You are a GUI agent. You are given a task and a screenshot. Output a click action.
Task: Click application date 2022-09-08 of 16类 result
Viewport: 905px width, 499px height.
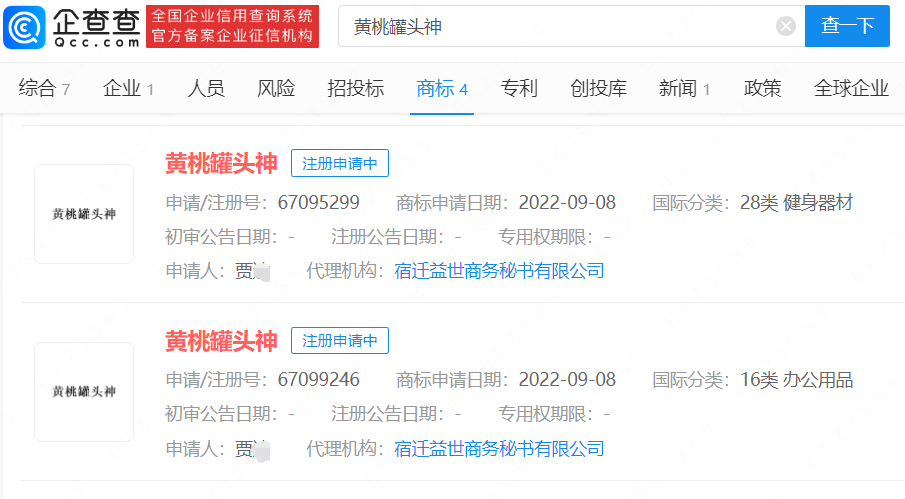pos(567,380)
